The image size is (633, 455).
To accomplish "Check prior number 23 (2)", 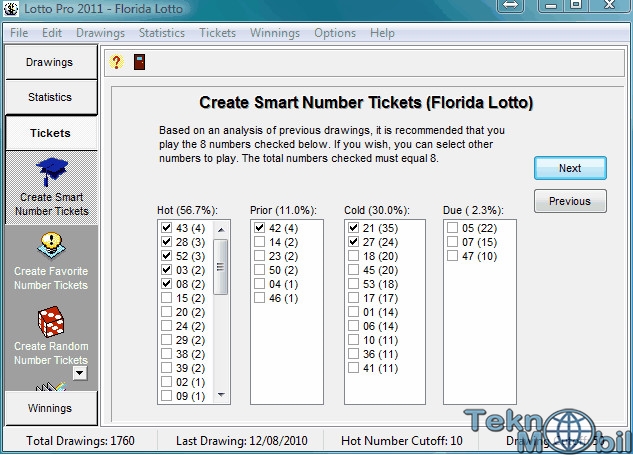I will [260, 256].
